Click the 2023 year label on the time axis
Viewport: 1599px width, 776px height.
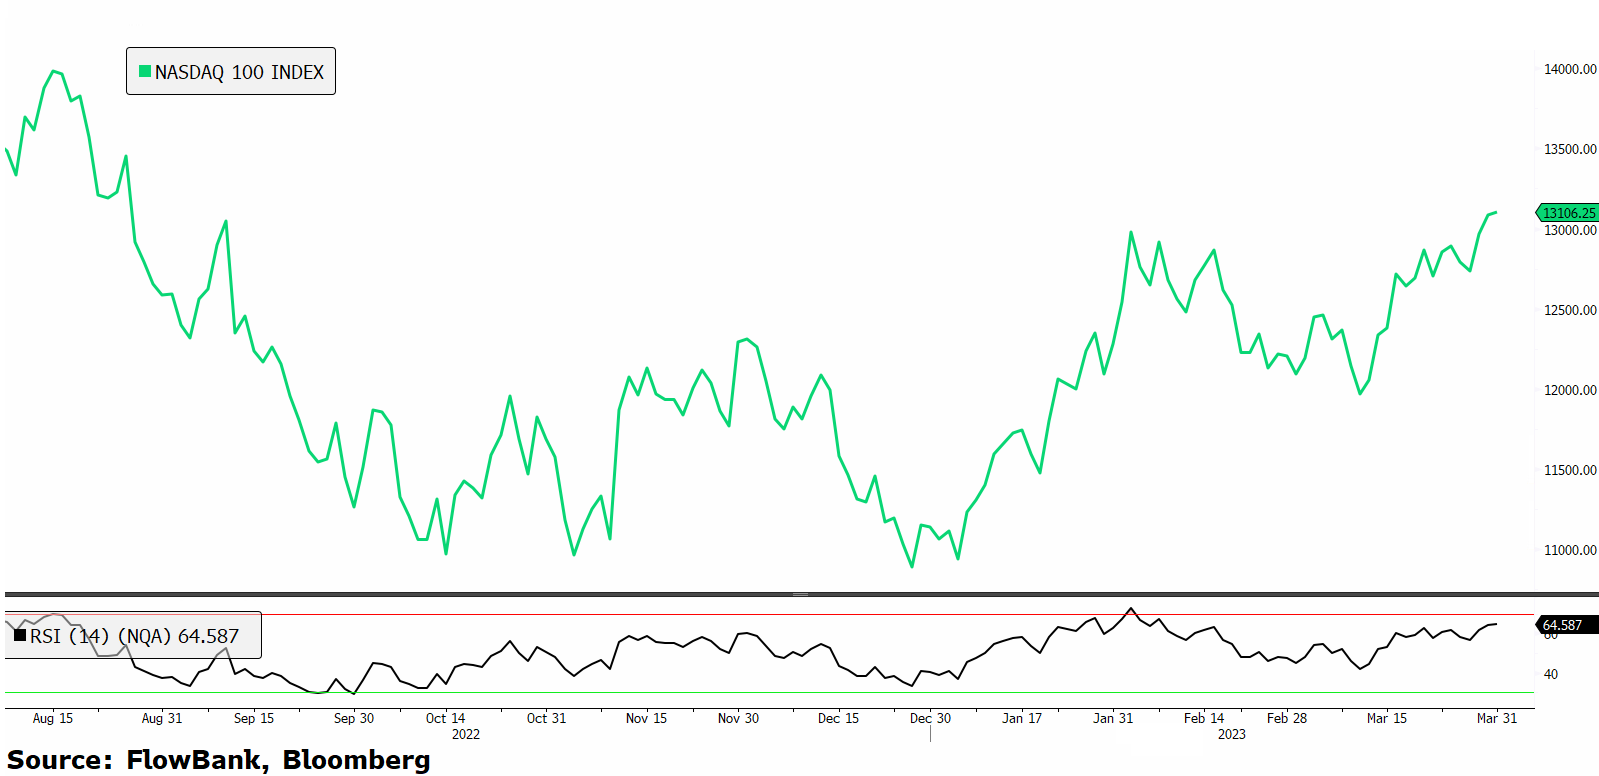pyautogui.click(x=1231, y=734)
